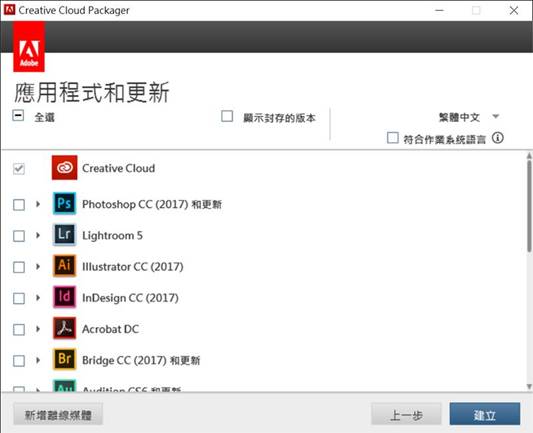The width and height of the screenshot is (533, 433).
Task: Enable the 顯示封存的版本 checkbox
Action: click(x=227, y=116)
